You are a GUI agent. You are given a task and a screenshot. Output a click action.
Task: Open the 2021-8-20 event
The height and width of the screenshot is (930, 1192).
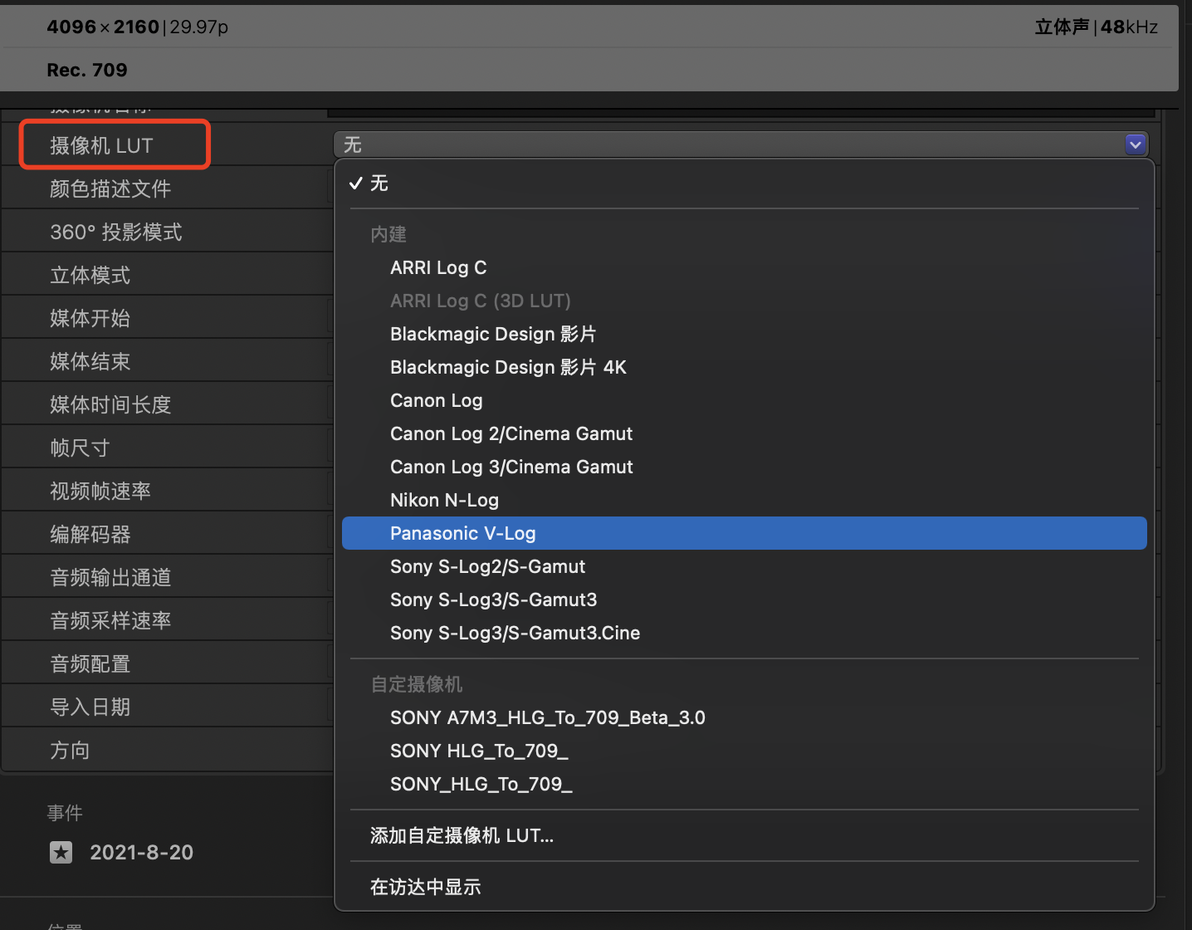141,852
